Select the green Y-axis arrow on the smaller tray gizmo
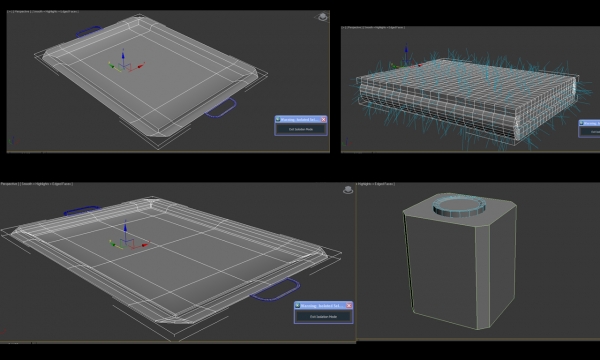This screenshot has height=360, width=600. pyautogui.click(x=112, y=66)
